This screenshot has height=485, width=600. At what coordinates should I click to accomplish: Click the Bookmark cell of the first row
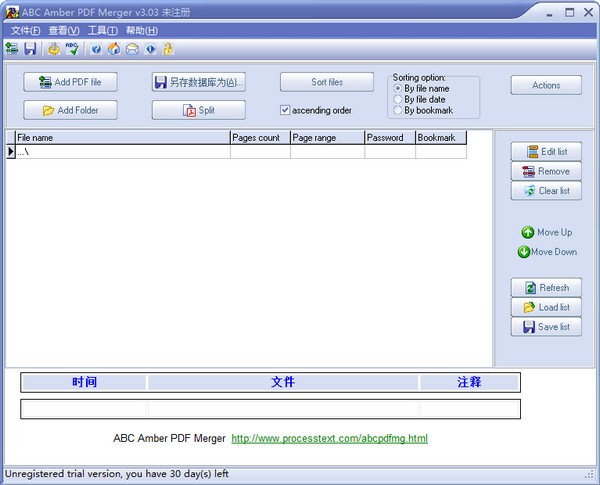coord(441,152)
